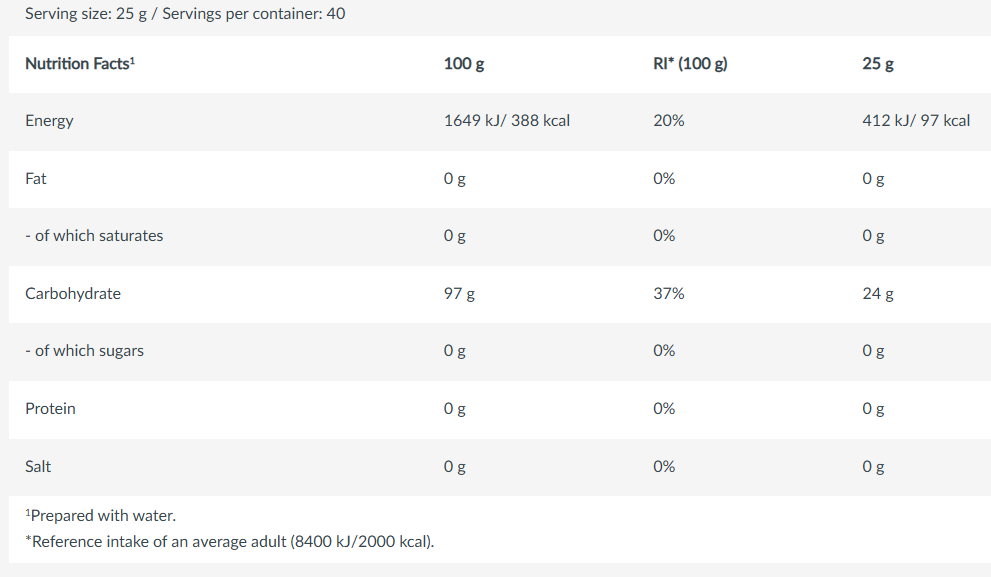Click the Nutrition Facts column header
991x577 pixels.
(79, 64)
